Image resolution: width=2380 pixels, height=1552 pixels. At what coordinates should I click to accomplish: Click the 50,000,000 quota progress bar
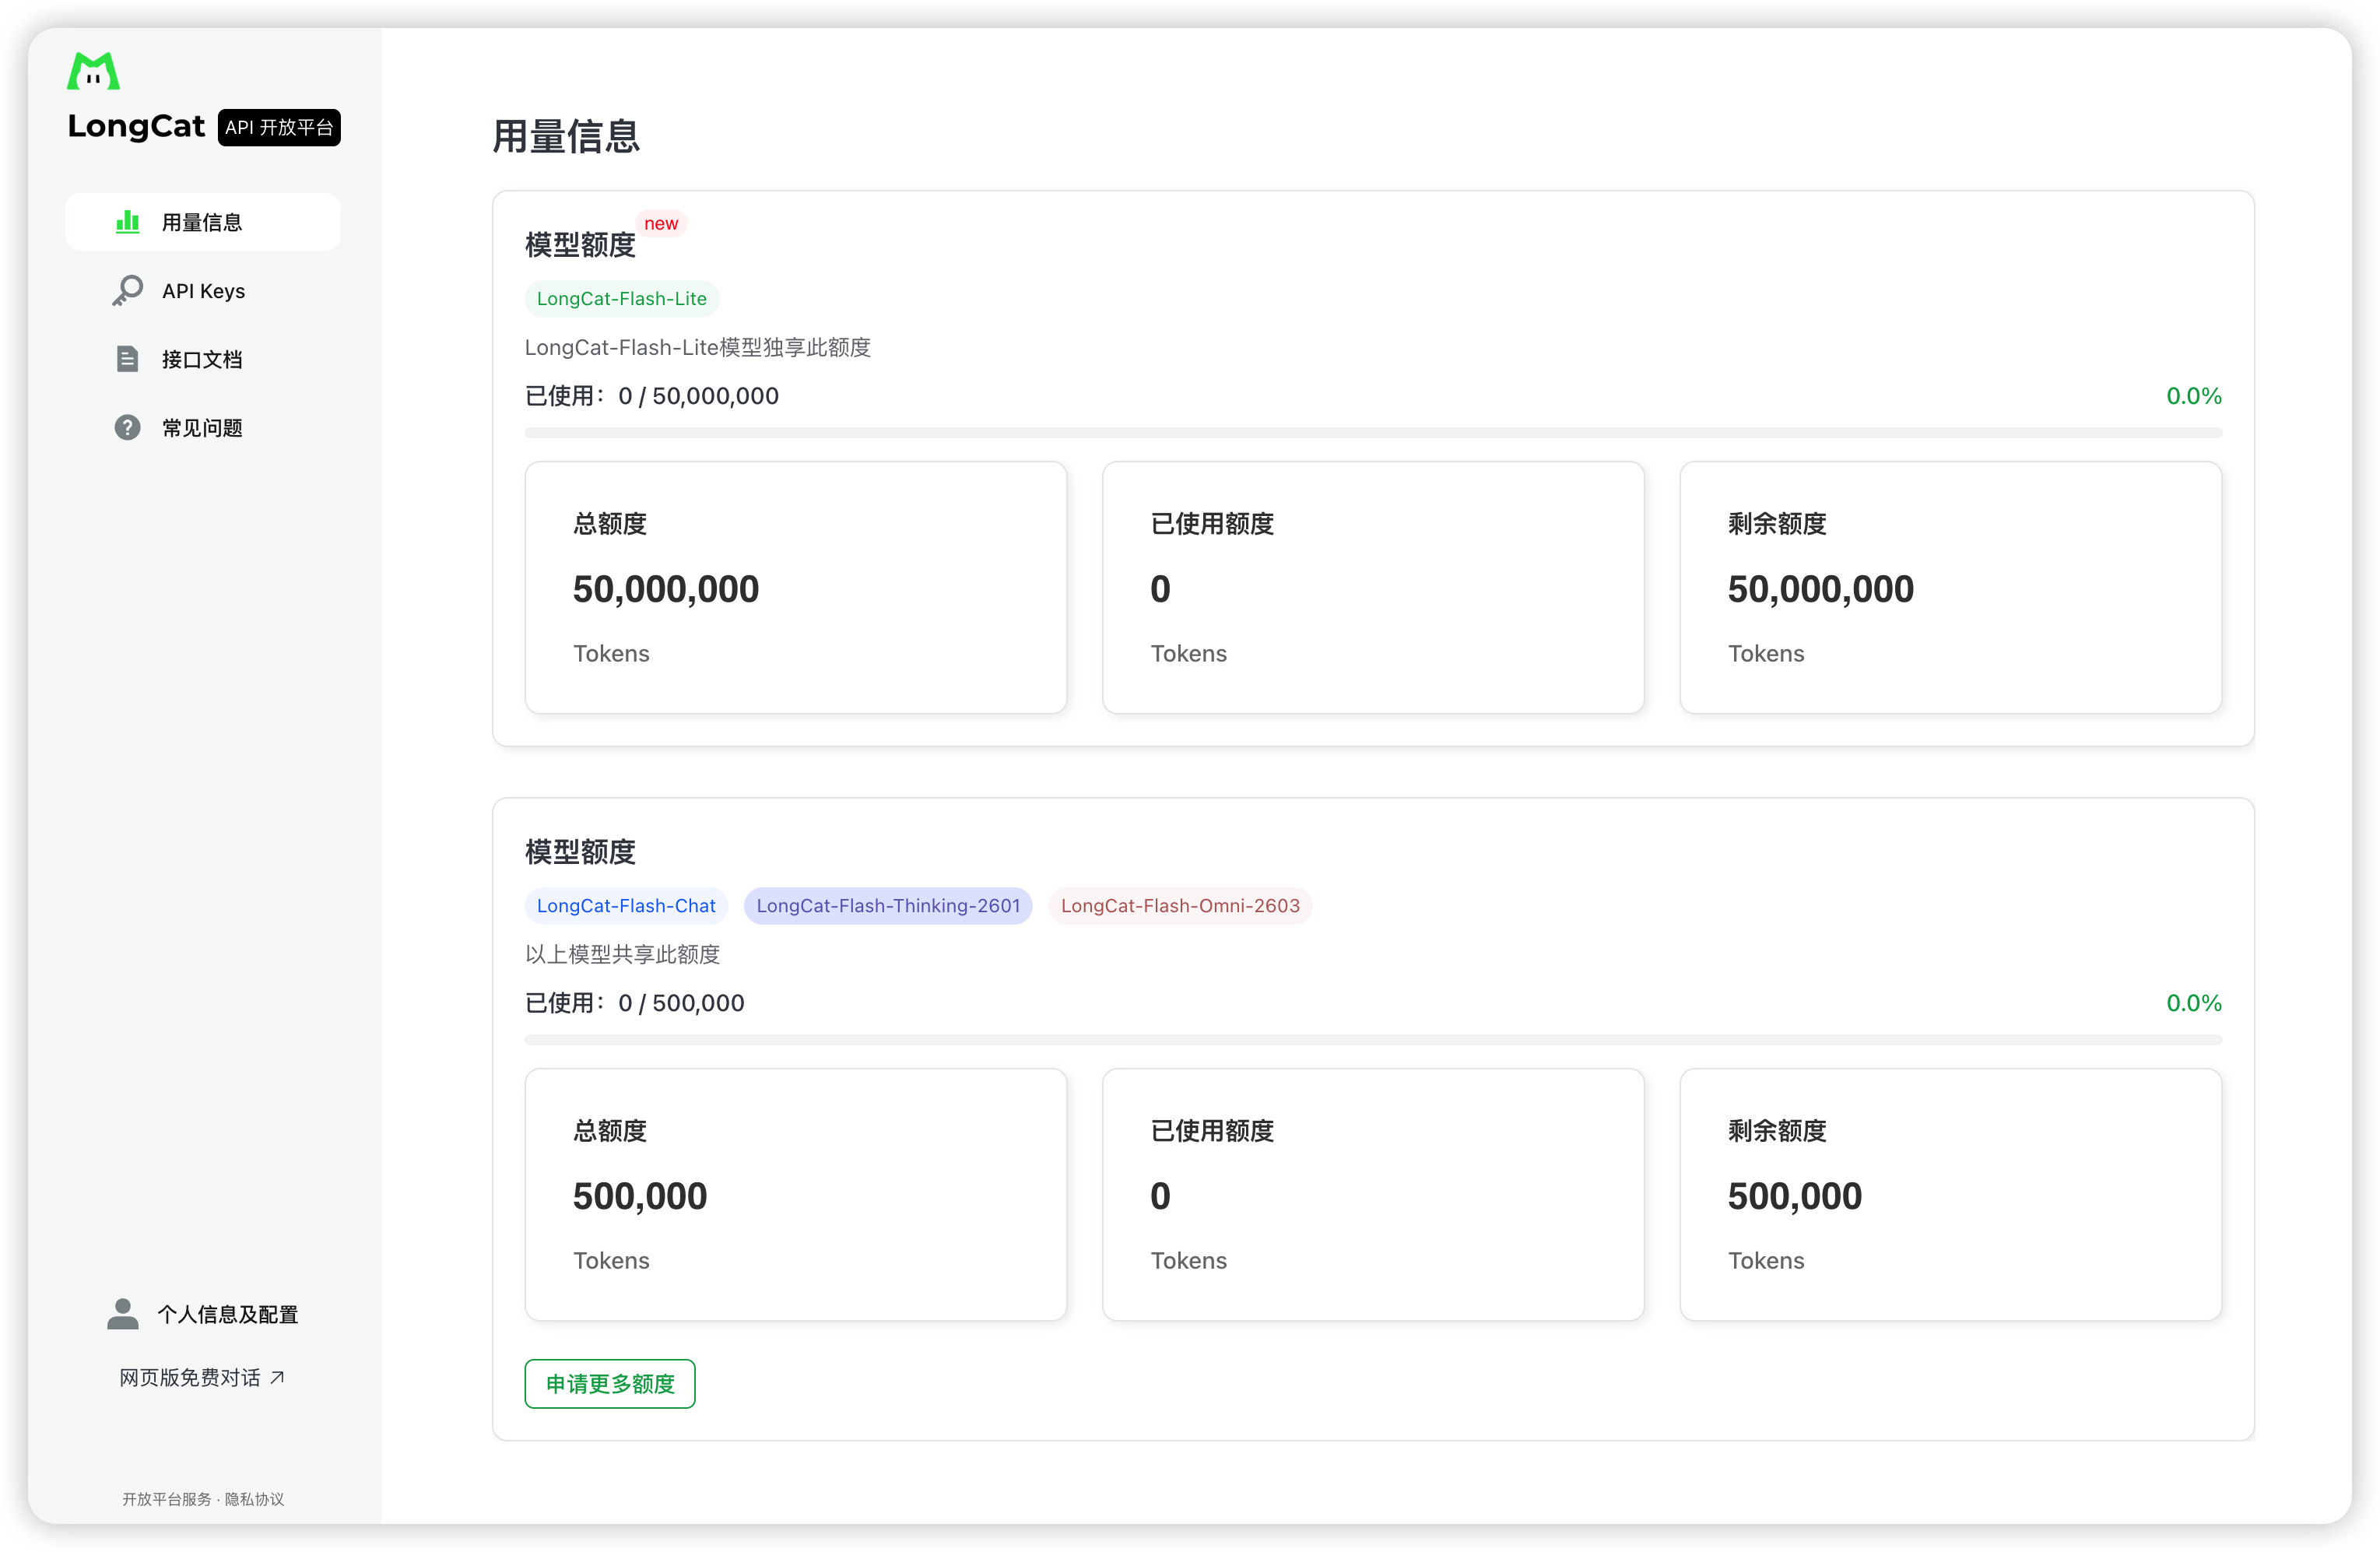pos(1372,433)
